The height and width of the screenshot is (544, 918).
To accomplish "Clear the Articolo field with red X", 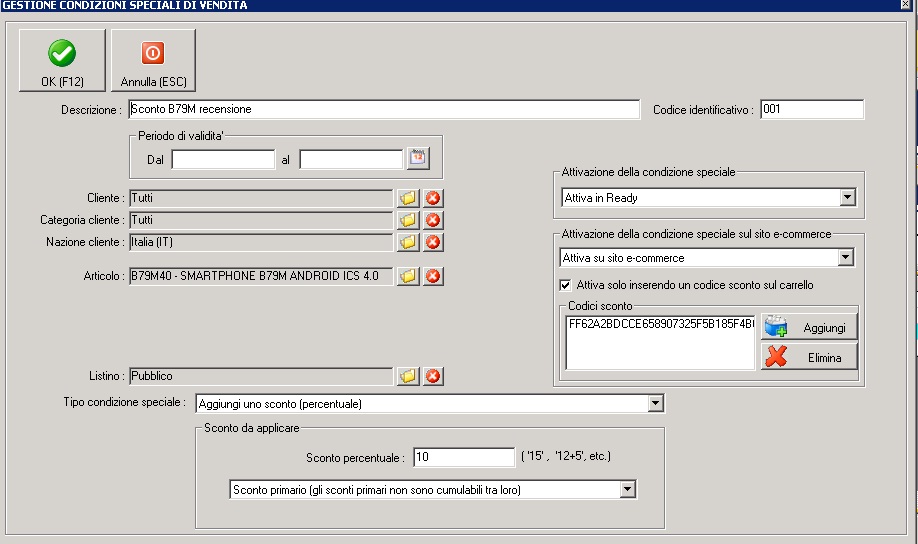I will 433,276.
